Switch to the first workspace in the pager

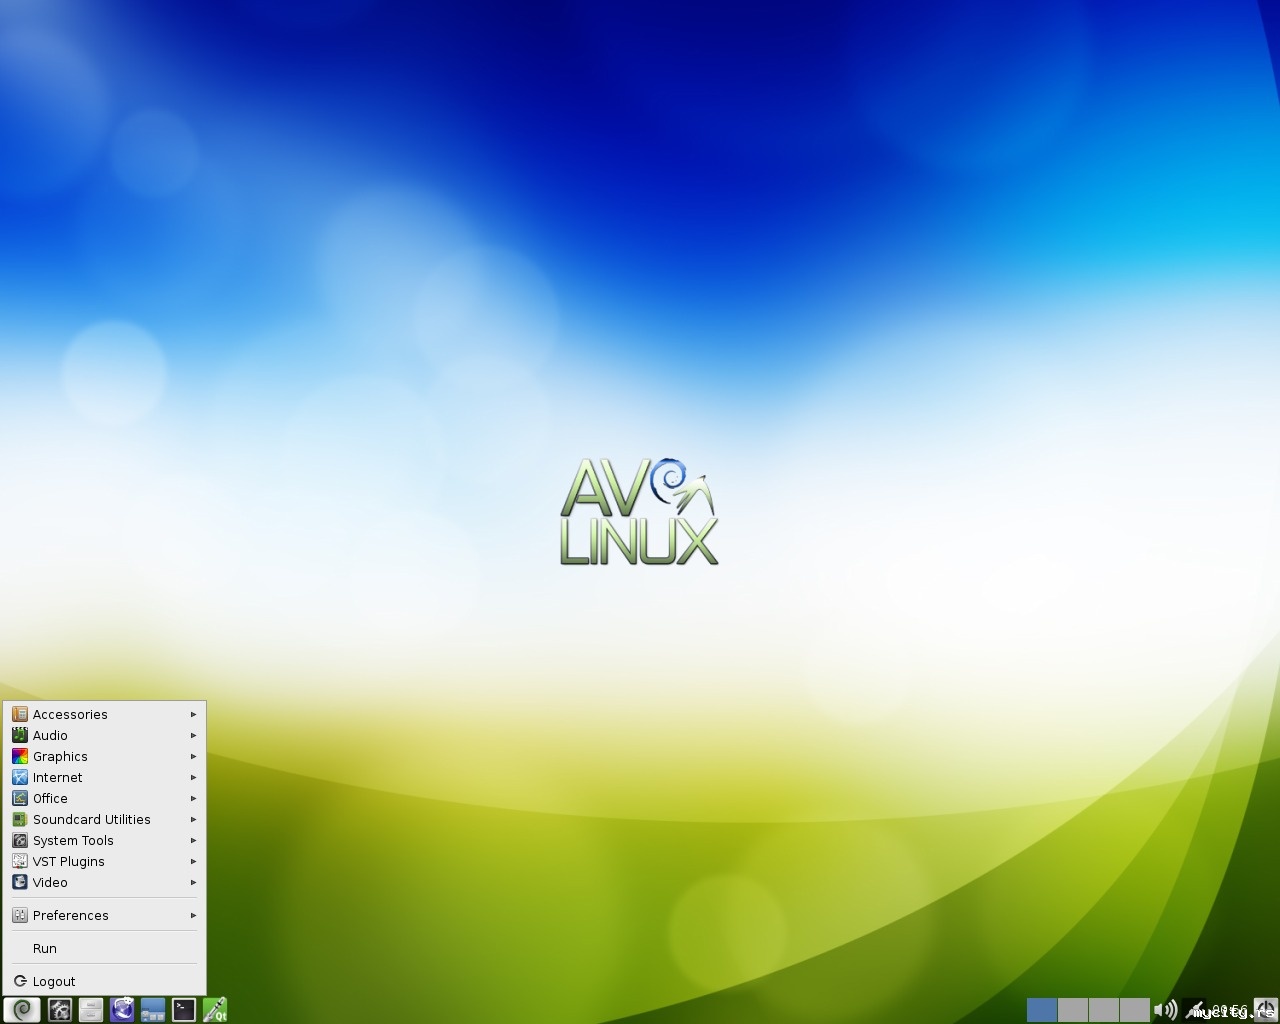[x=1042, y=1010]
